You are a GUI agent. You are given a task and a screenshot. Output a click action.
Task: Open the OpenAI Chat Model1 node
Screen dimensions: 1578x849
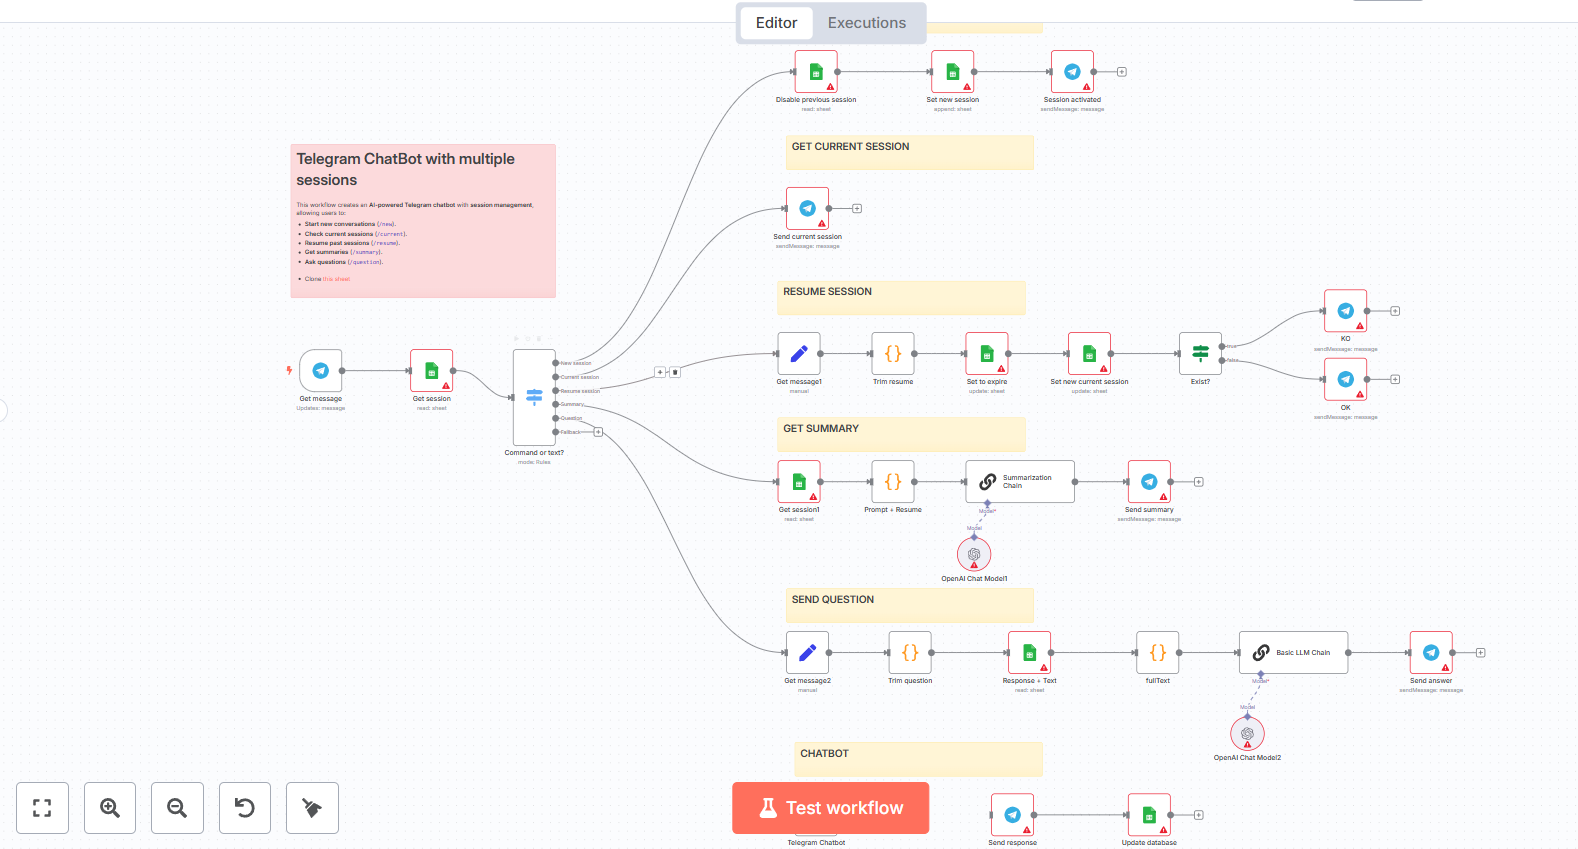(974, 554)
